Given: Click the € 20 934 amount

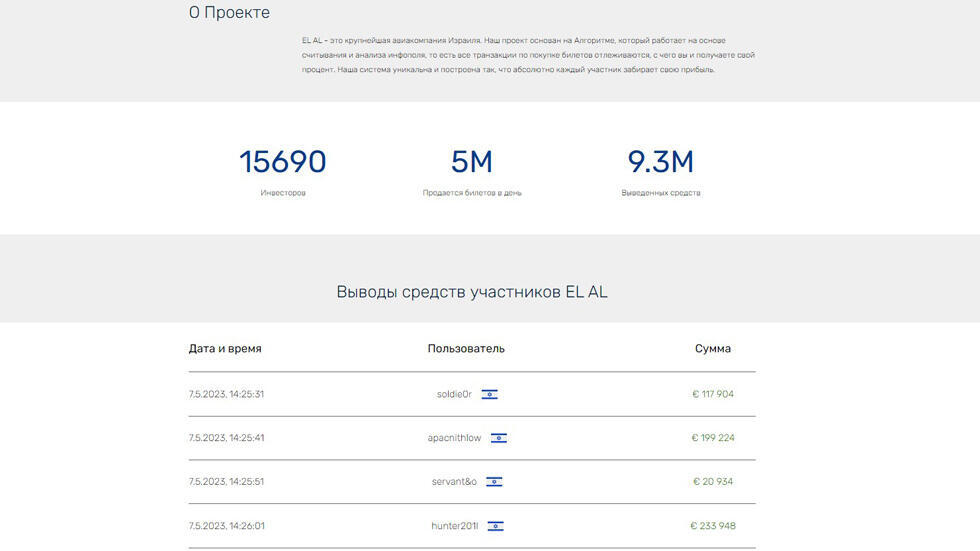Looking at the screenshot, I should 713,482.
